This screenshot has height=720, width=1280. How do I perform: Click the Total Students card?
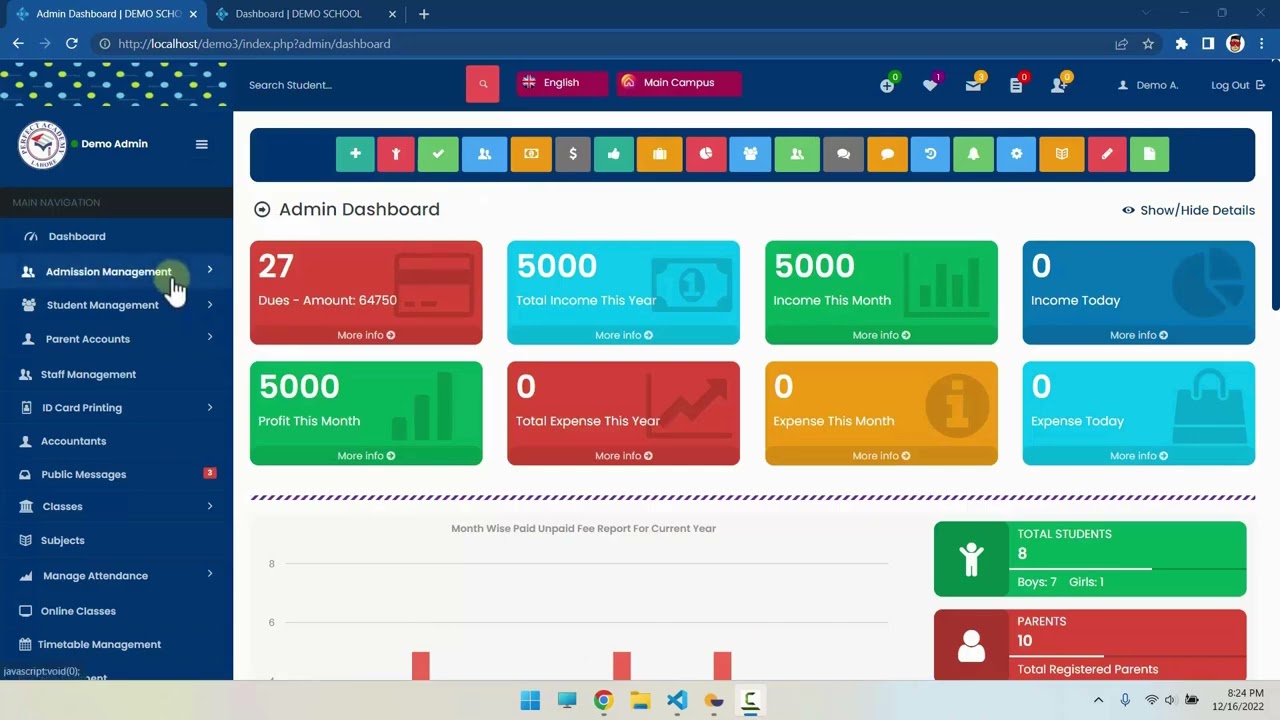pyautogui.click(x=1090, y=559)
